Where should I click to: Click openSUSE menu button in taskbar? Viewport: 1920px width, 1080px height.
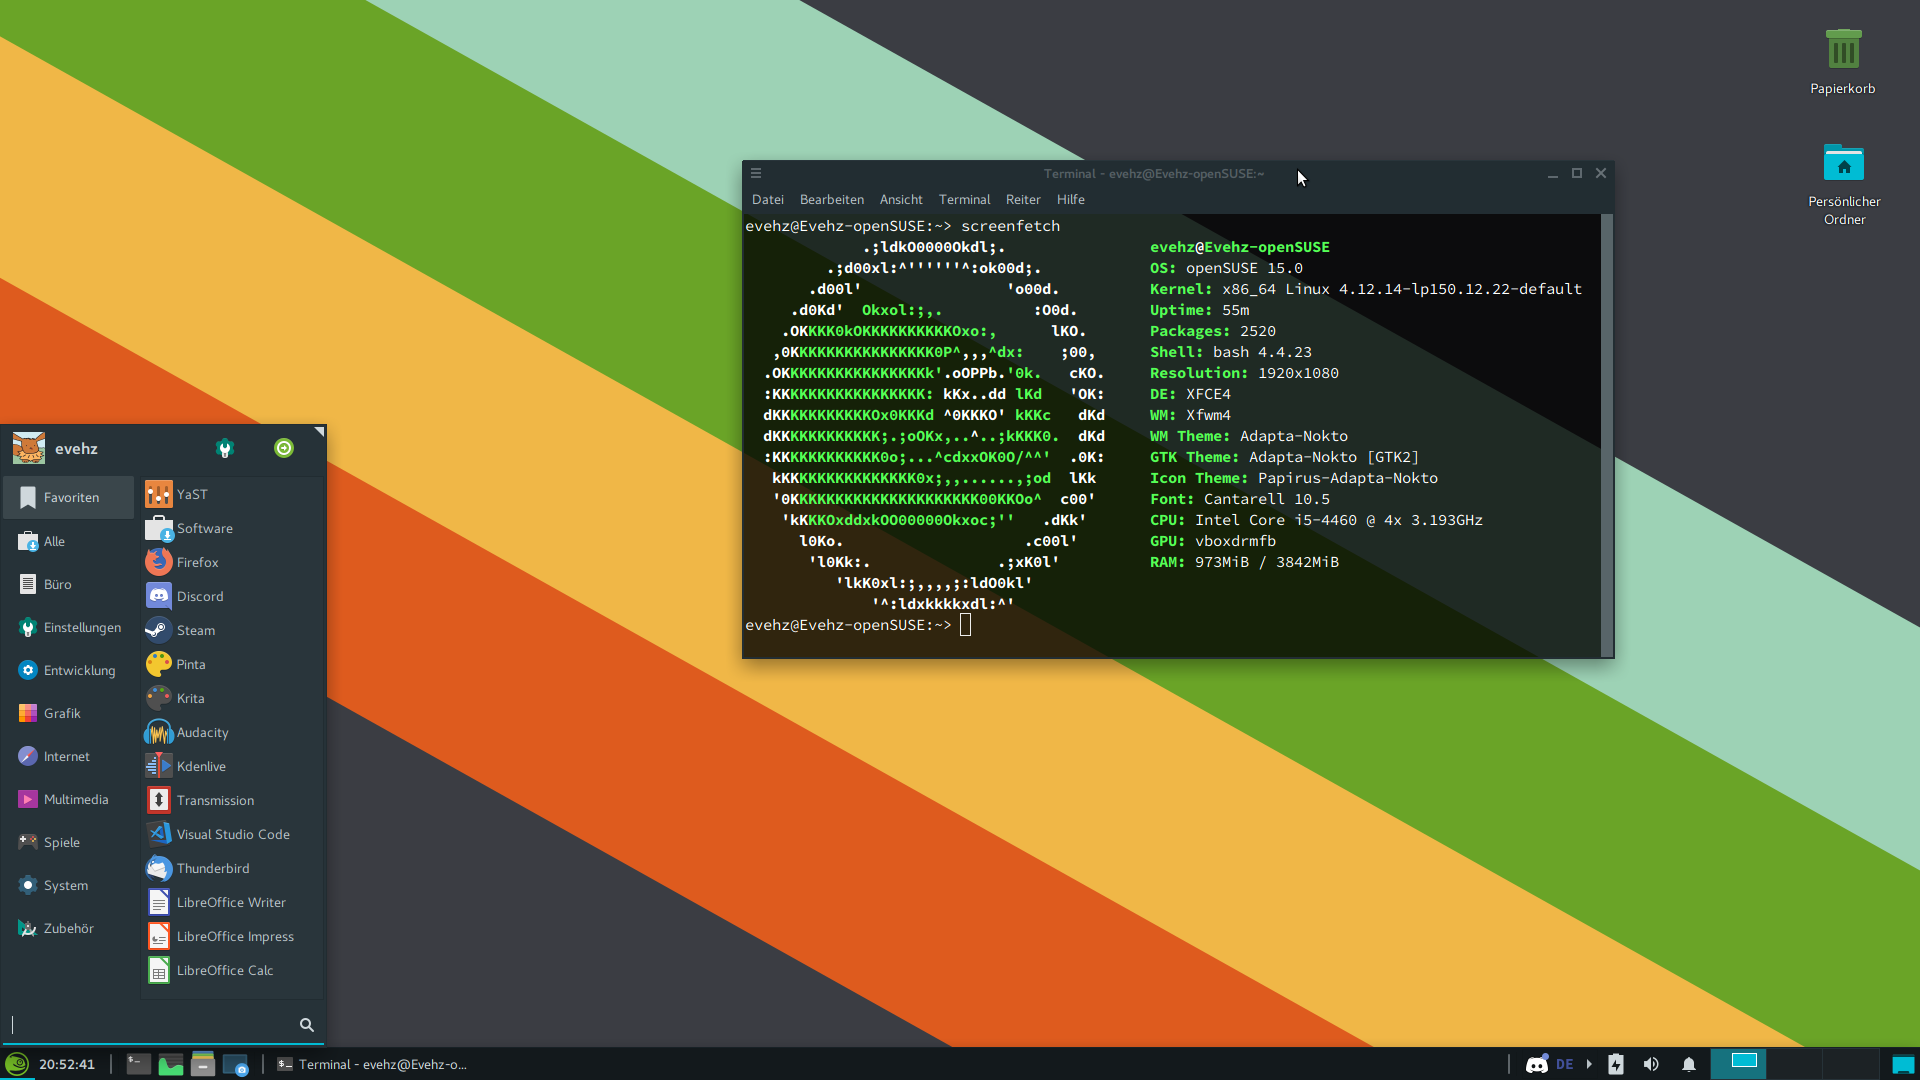[17, 1064]
